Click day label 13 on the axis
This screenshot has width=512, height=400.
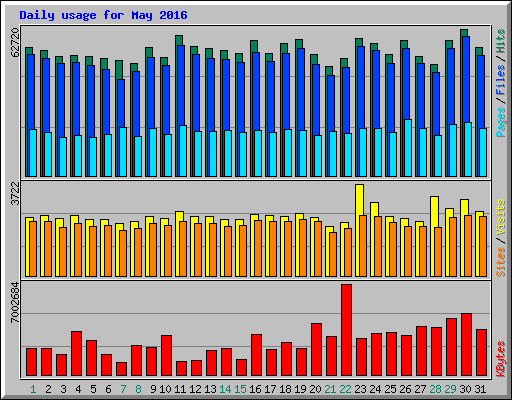(x=210, y=389)
